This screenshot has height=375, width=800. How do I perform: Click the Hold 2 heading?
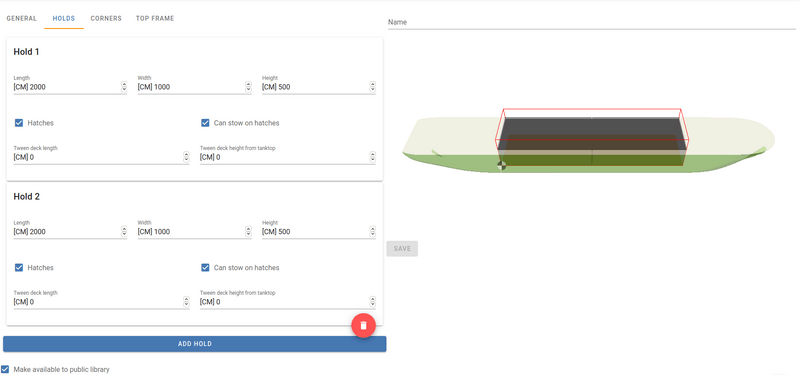pyautogui.click(x=27, y=196)
